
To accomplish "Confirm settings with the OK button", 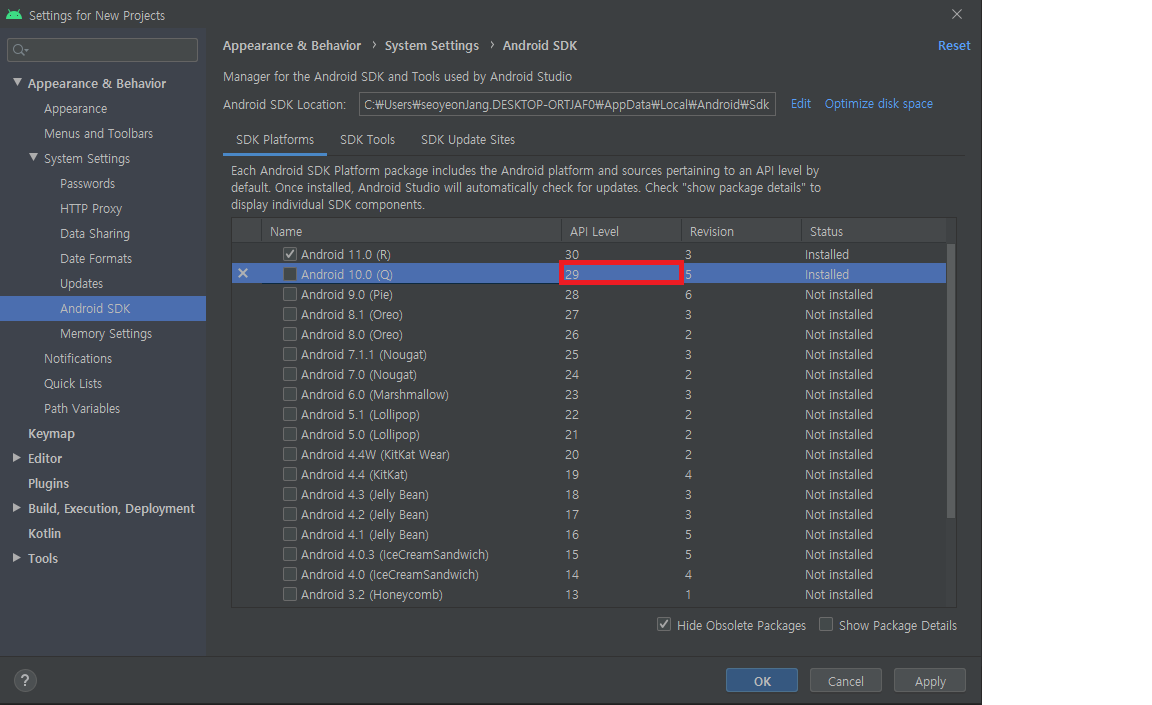I will 761,680.
